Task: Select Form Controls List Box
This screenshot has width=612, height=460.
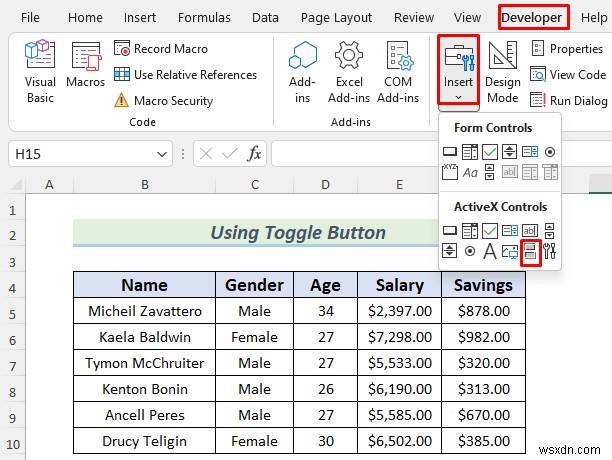Action: [x=530, y=152]
